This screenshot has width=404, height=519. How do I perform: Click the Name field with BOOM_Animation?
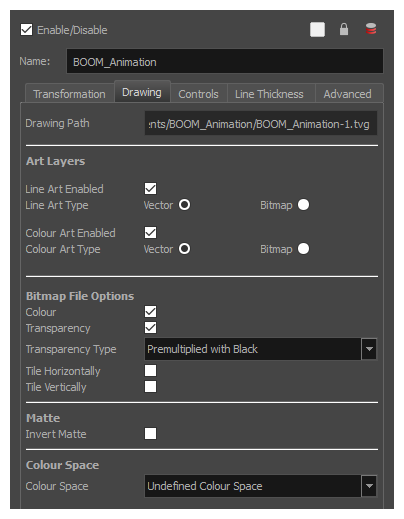tap(225, 61)
